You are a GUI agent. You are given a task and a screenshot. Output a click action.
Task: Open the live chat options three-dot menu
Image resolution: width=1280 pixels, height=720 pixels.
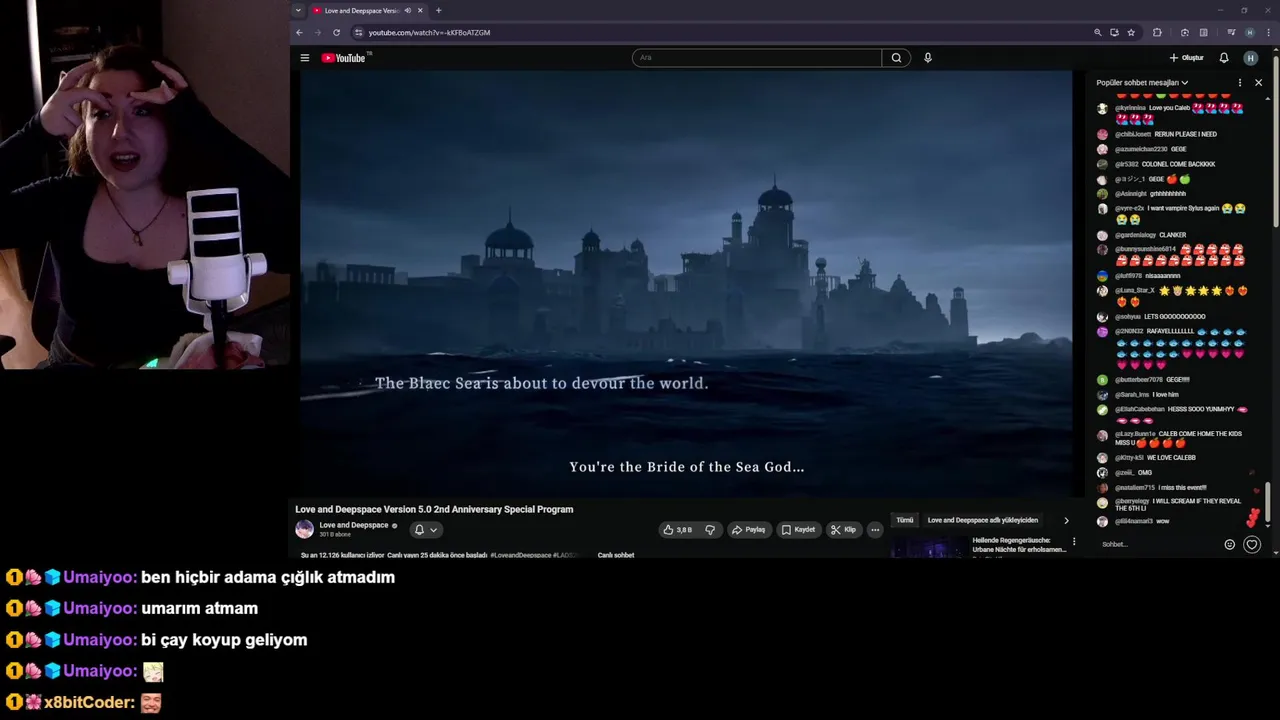1240,83
